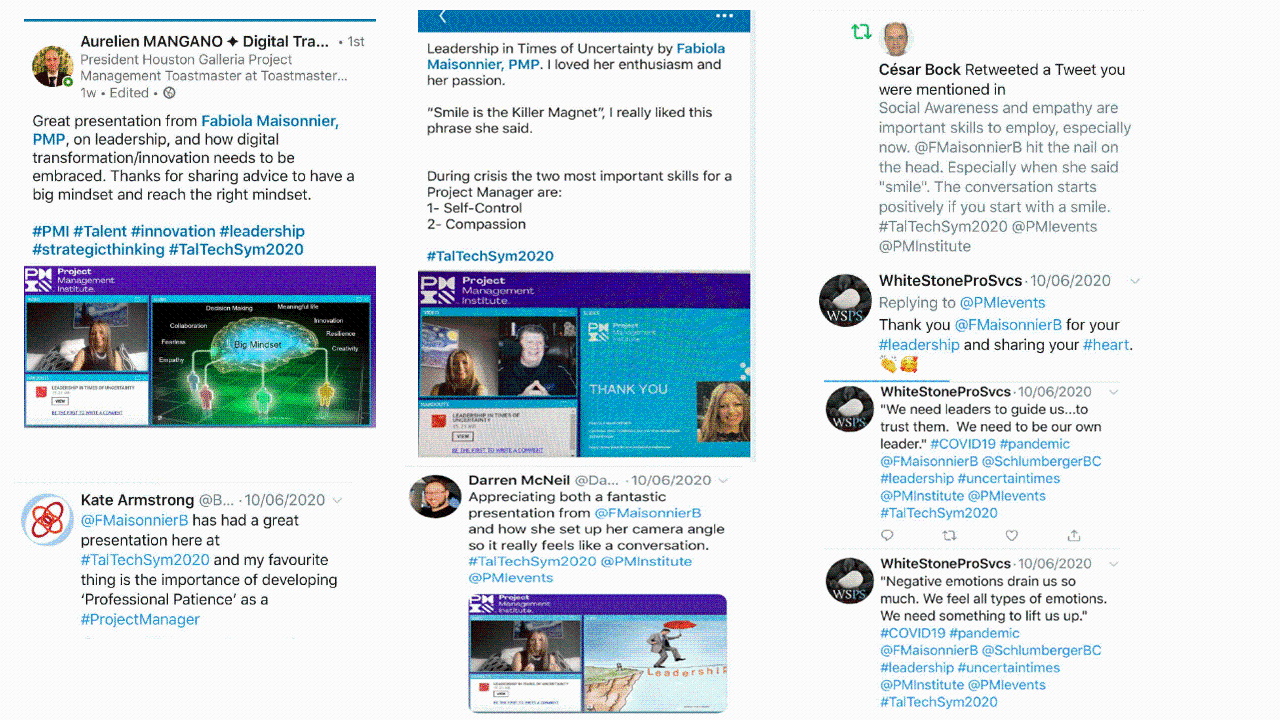This screenshot has width=1280, height=720.
Task: Click the reply speech bubble icon
Action: [887, 536]
